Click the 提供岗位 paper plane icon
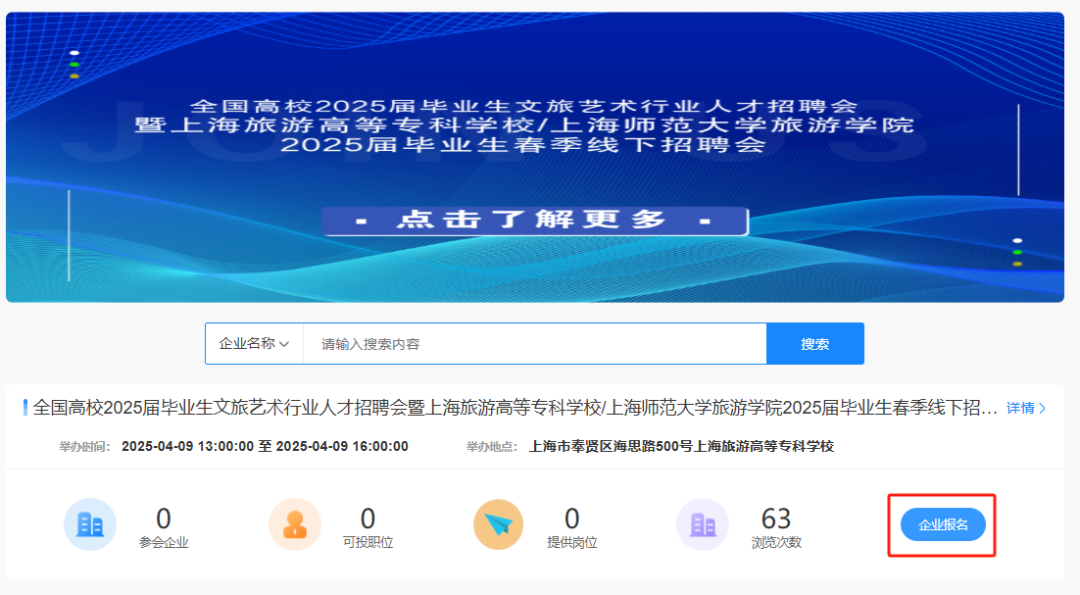 tap(499, 525)
